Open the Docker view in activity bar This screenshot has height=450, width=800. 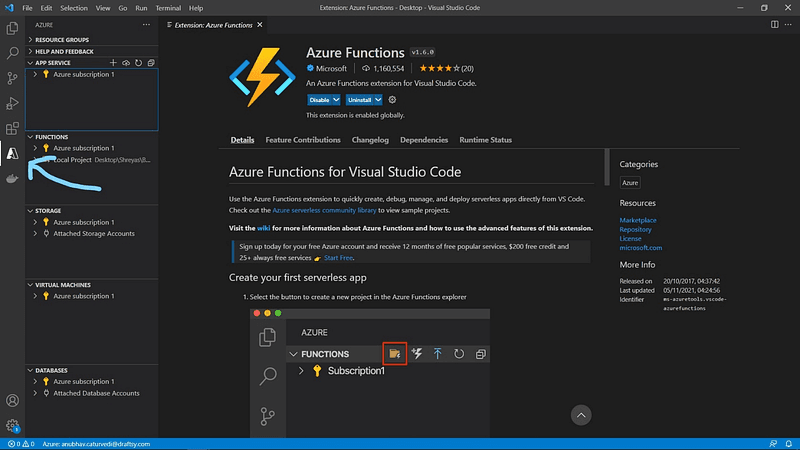coord(12,179)
